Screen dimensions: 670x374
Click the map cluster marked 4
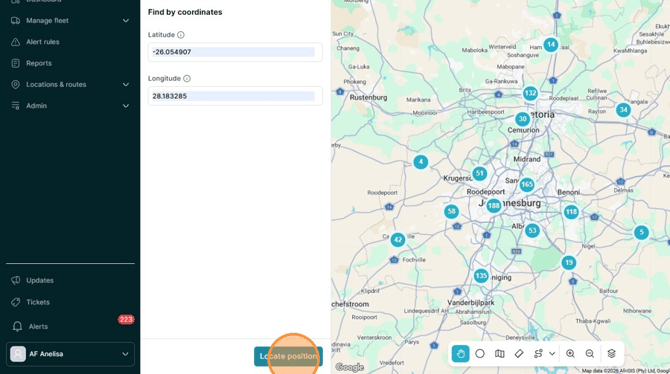click(x=420, y=162)
